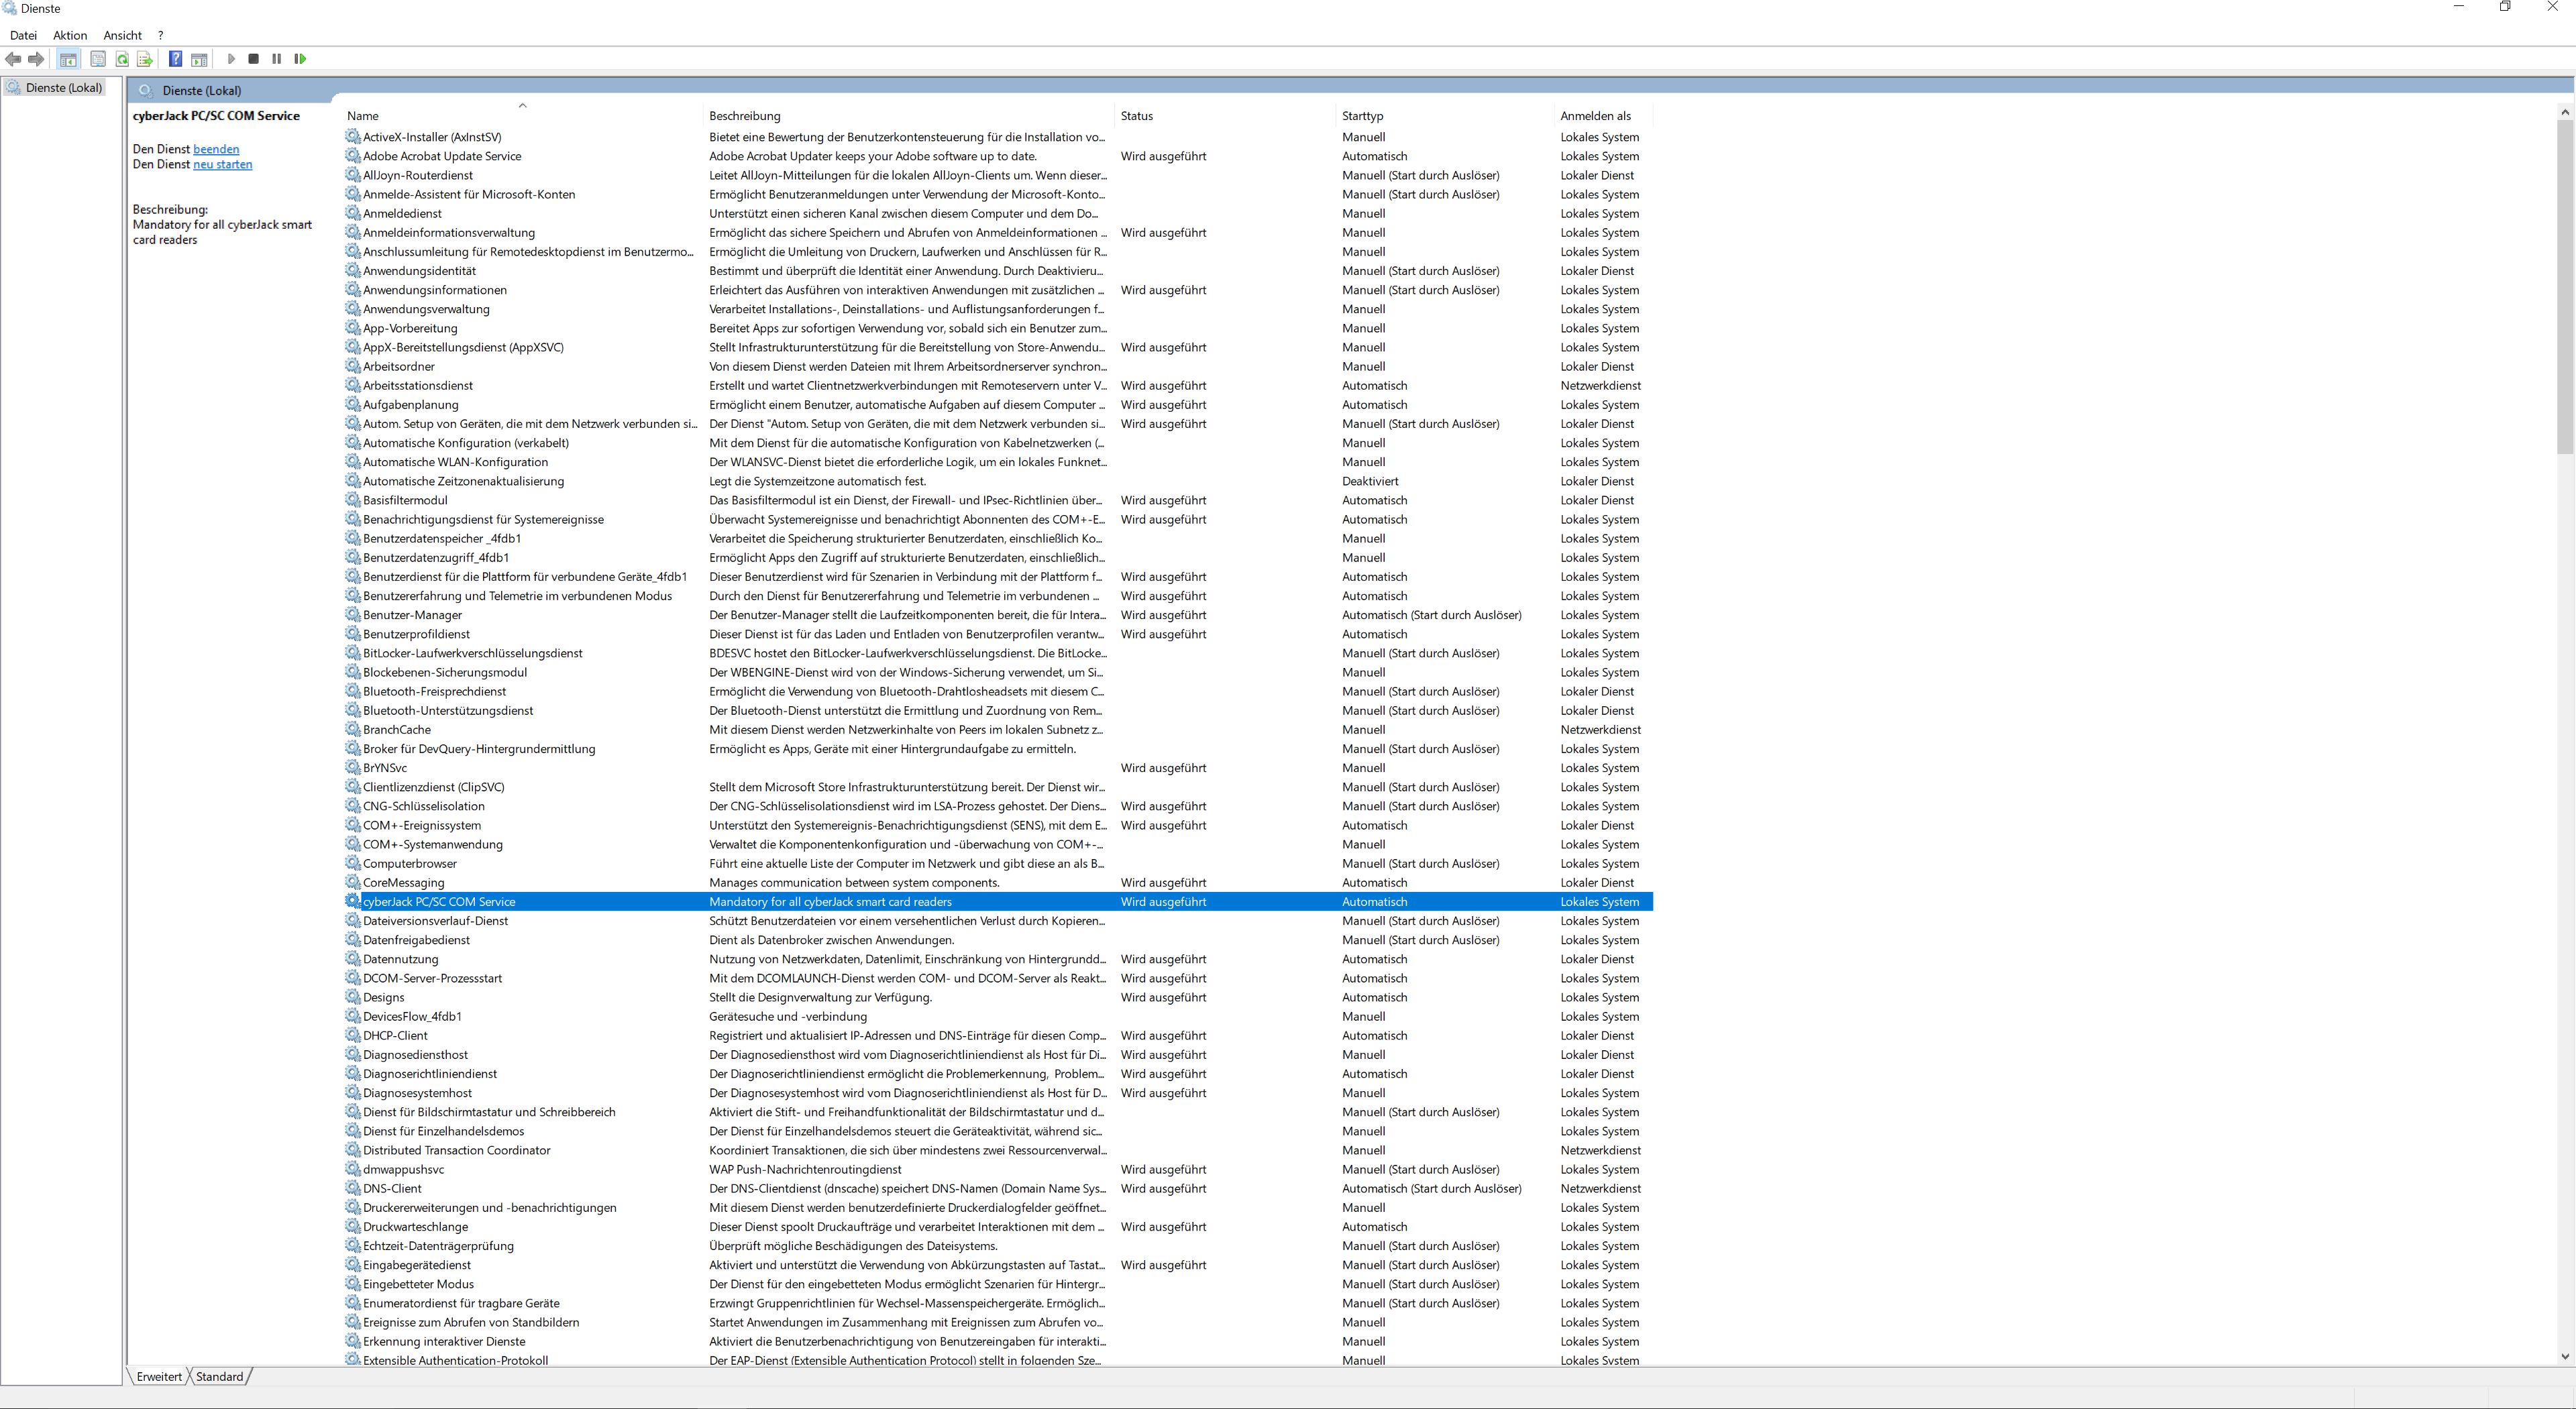Screen dimensions: 2576x1409
Task: Select the Druckwarteschlange service row
Action: point(415,1227)
